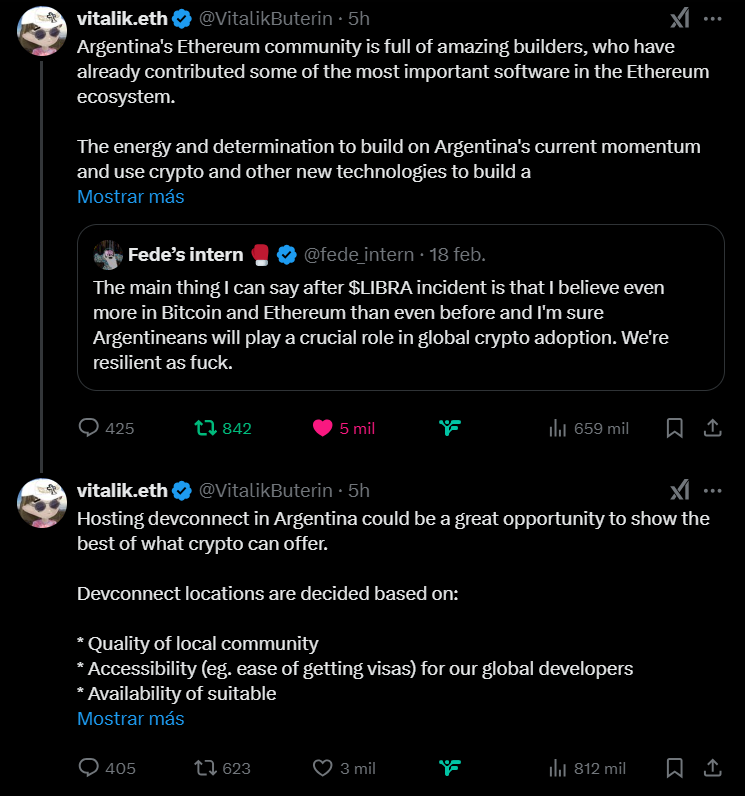Retweet the second tweet showing 623

click(x=206, y=768)
